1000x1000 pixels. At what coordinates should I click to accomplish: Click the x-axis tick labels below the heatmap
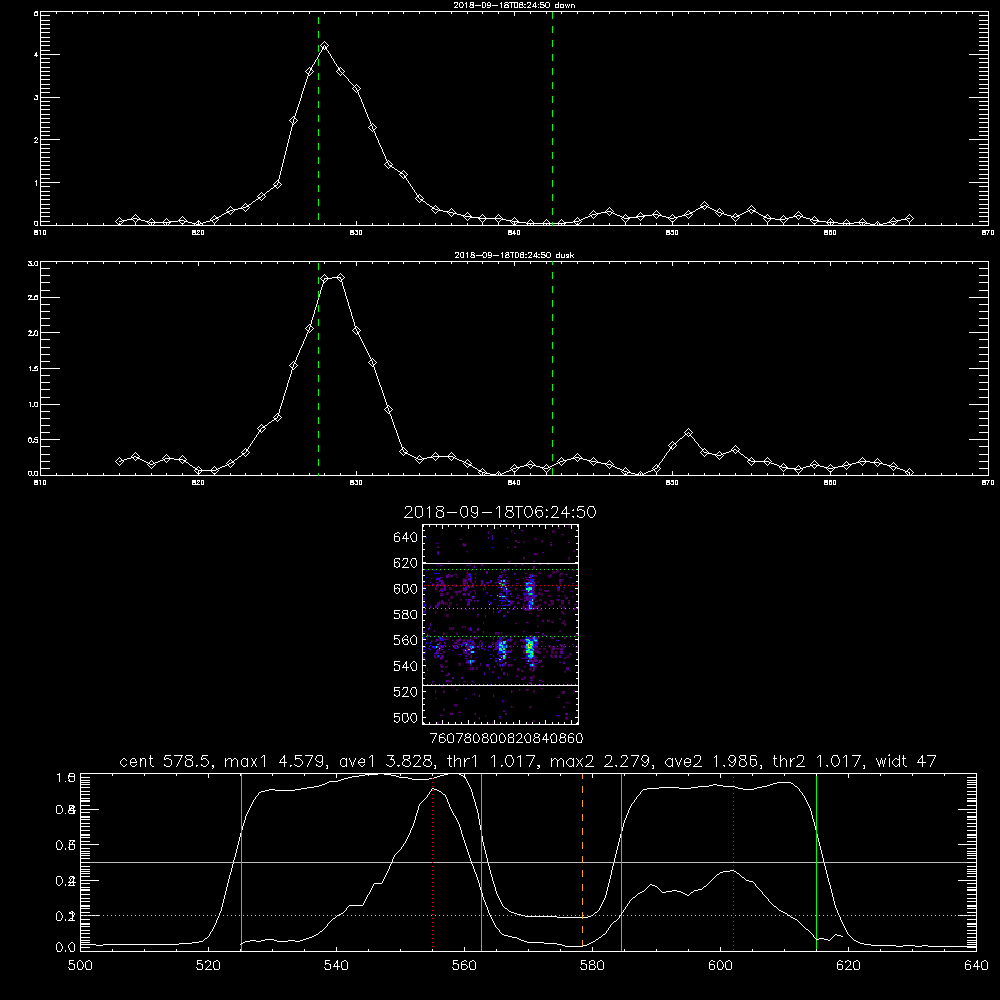click(507, 739)
